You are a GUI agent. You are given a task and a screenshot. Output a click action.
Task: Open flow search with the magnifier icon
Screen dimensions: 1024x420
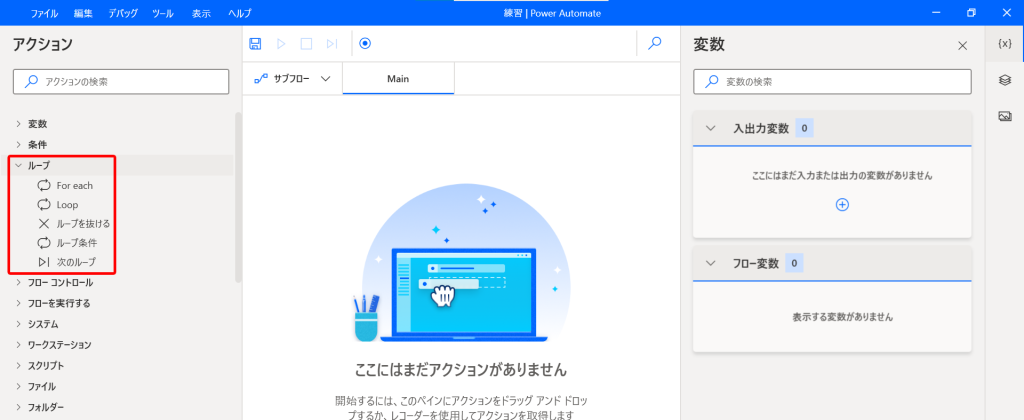(655, 43)
